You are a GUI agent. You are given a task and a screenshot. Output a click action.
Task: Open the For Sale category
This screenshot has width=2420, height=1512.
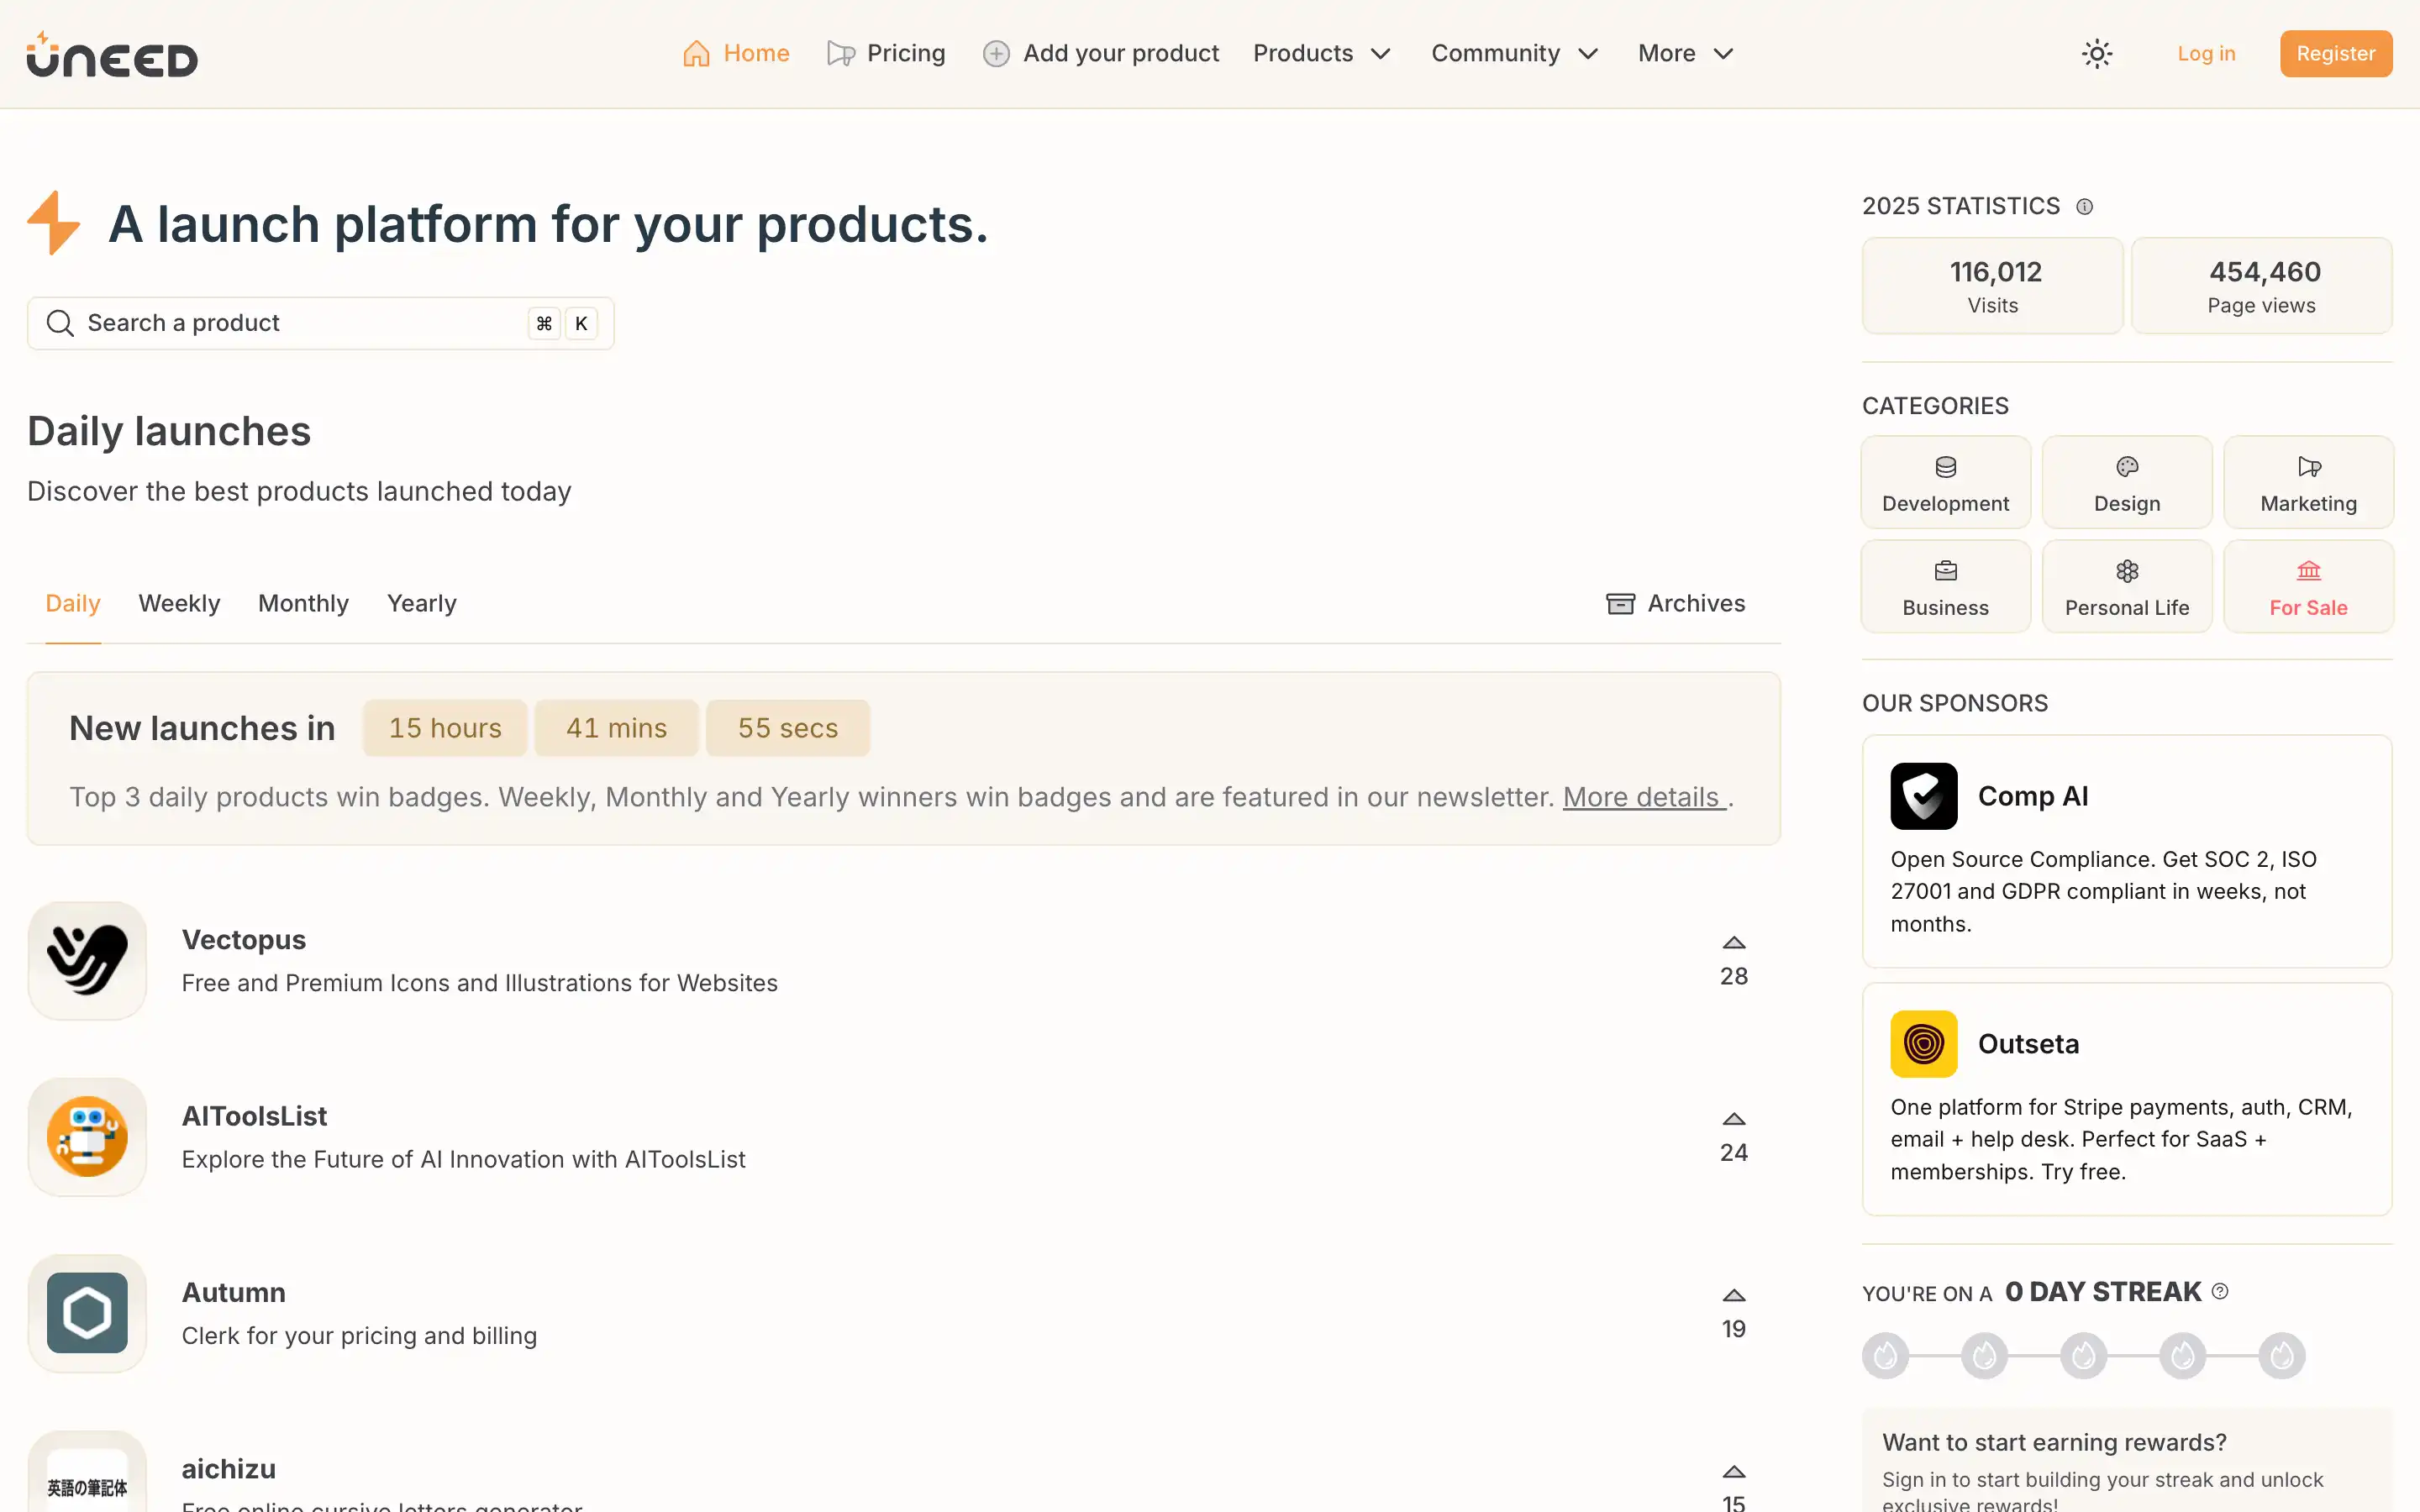[2308, 587]
